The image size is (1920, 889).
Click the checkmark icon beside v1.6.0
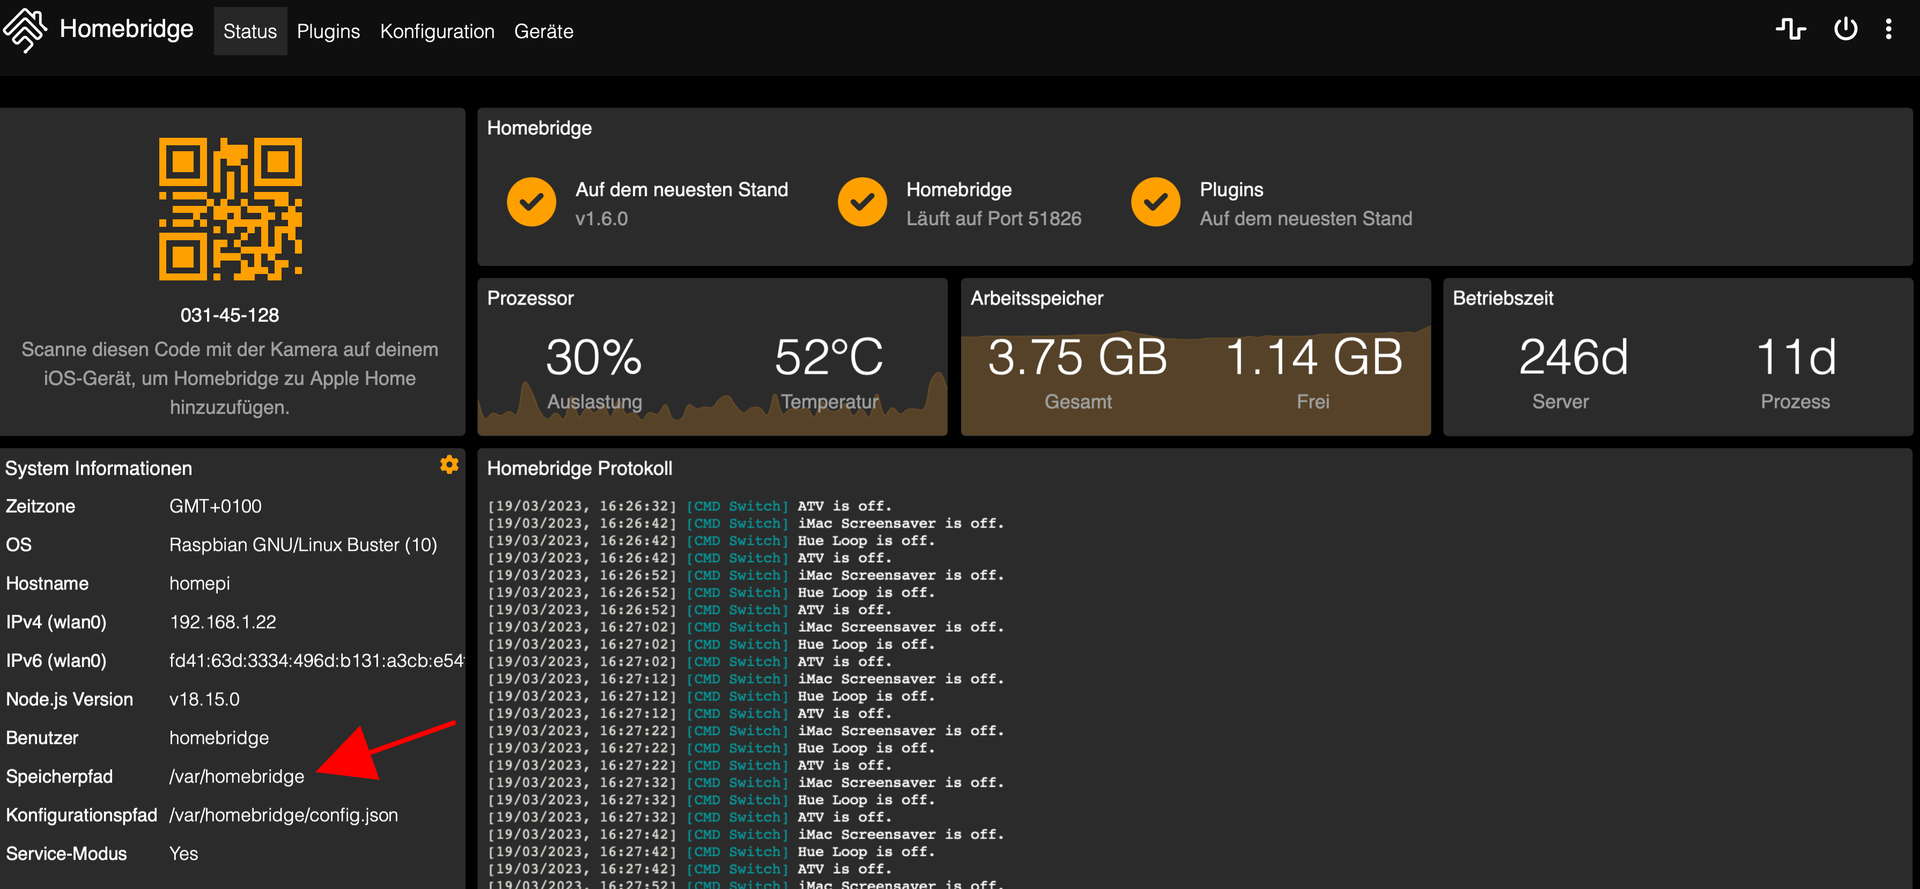(x=531, y=203)
